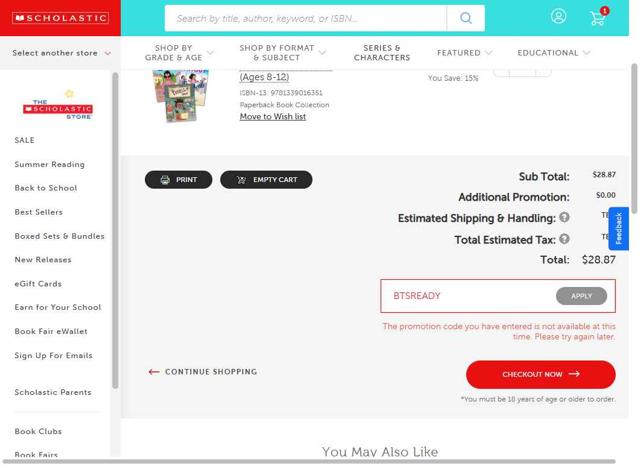The image size is (640, 466).
Task: Open Earn for Your School link
Action: coord(58,307)
